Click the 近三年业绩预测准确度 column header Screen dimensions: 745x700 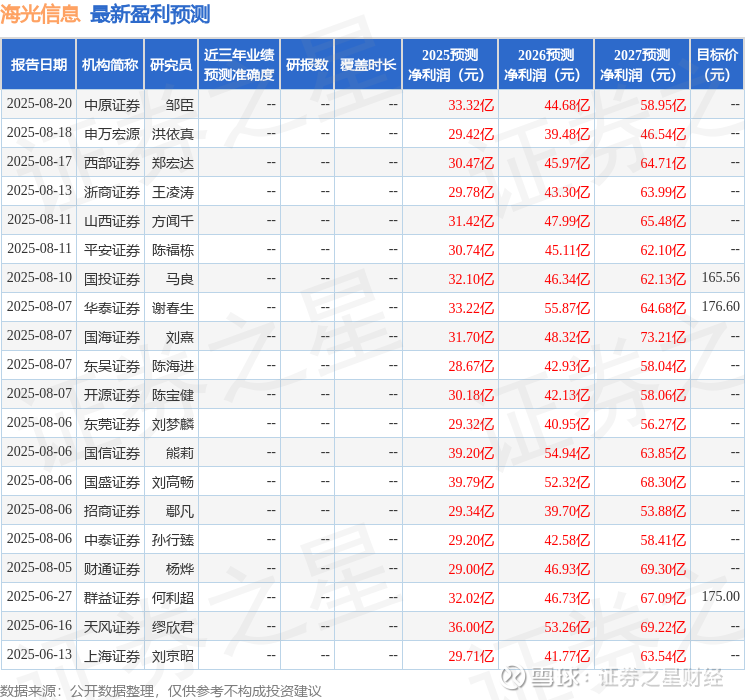(239, 65)
